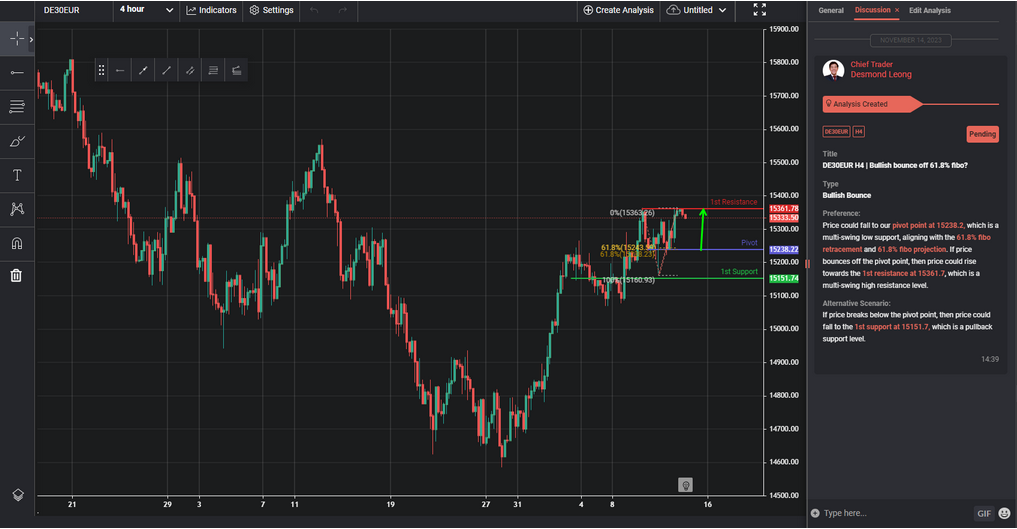Screen dimensions: 1017x529
Task: Select the Text annotation tool
Action: pyautogui.click(x=17, y=175)
